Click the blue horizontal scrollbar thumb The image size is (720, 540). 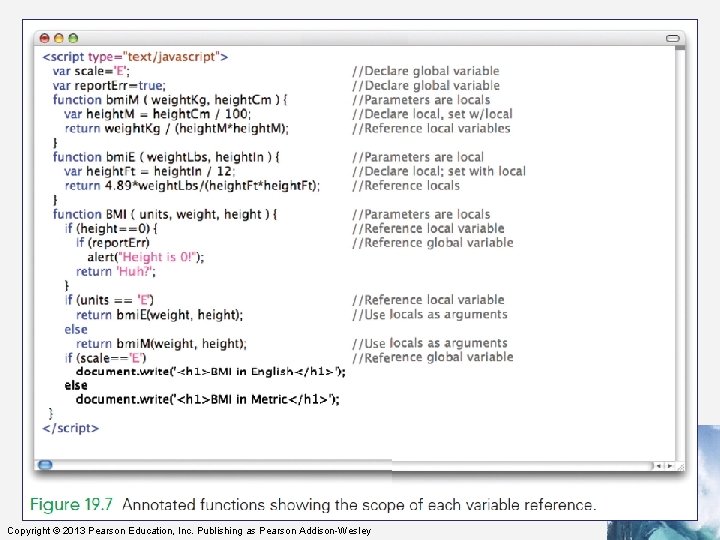point(45,465)
